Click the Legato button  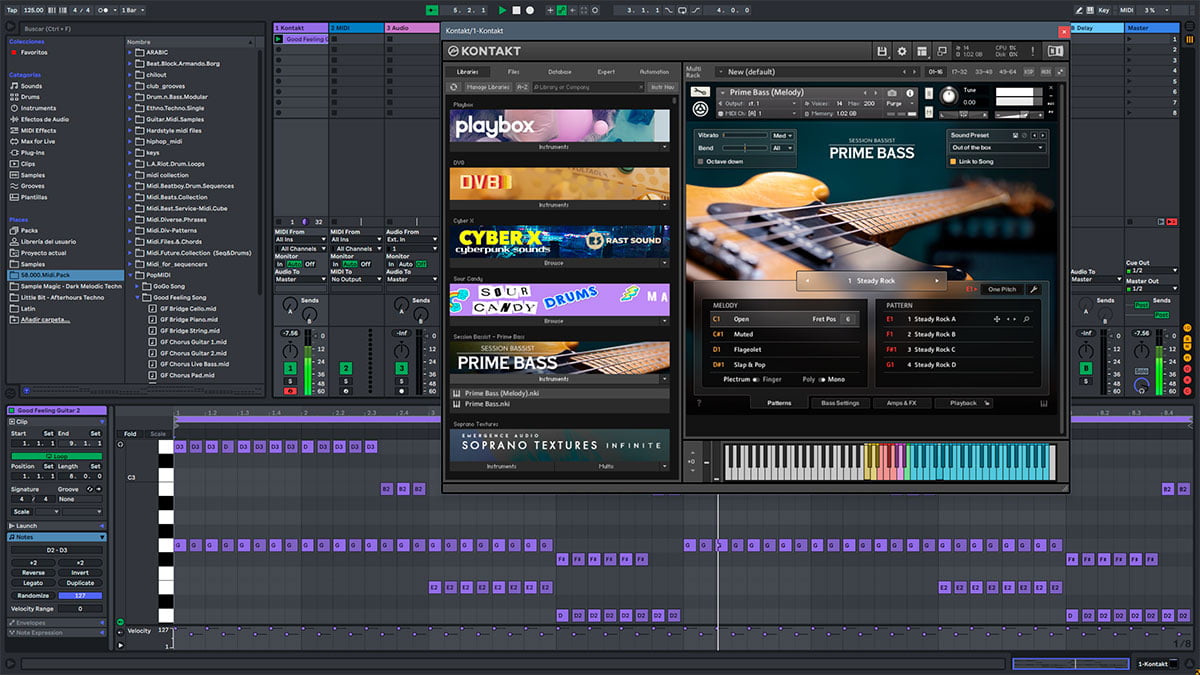[x=33, y=583]
